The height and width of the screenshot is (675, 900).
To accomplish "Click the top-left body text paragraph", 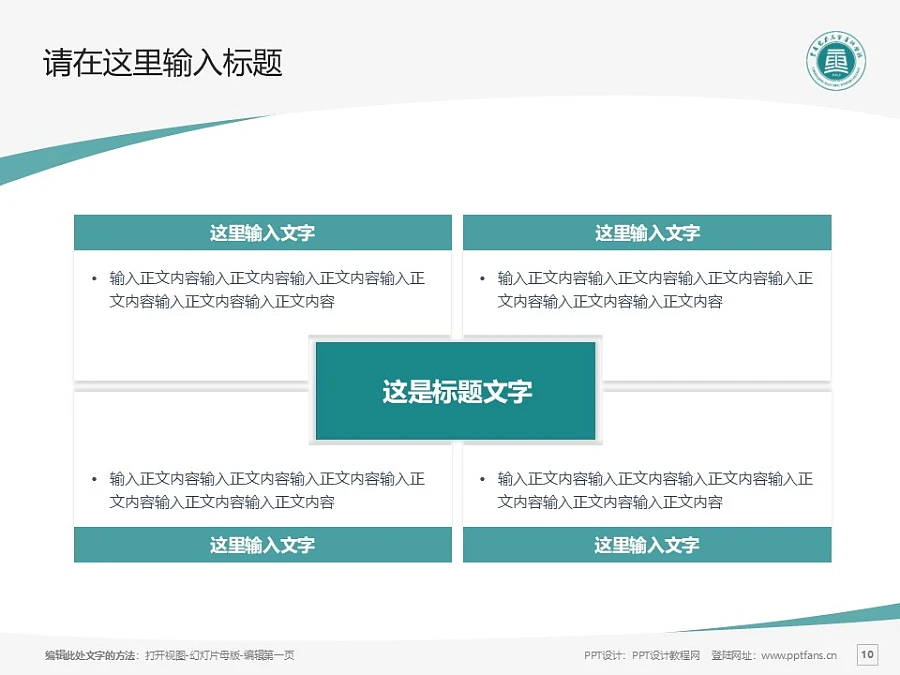I will tap(267, 290).
